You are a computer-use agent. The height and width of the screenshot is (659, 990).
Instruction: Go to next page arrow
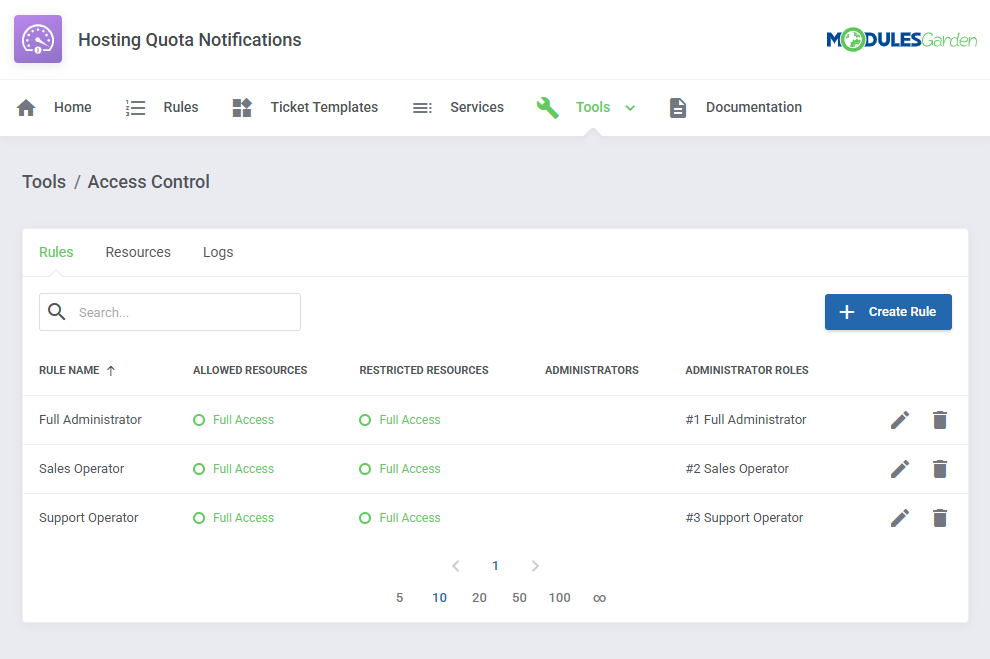point(535,566)
